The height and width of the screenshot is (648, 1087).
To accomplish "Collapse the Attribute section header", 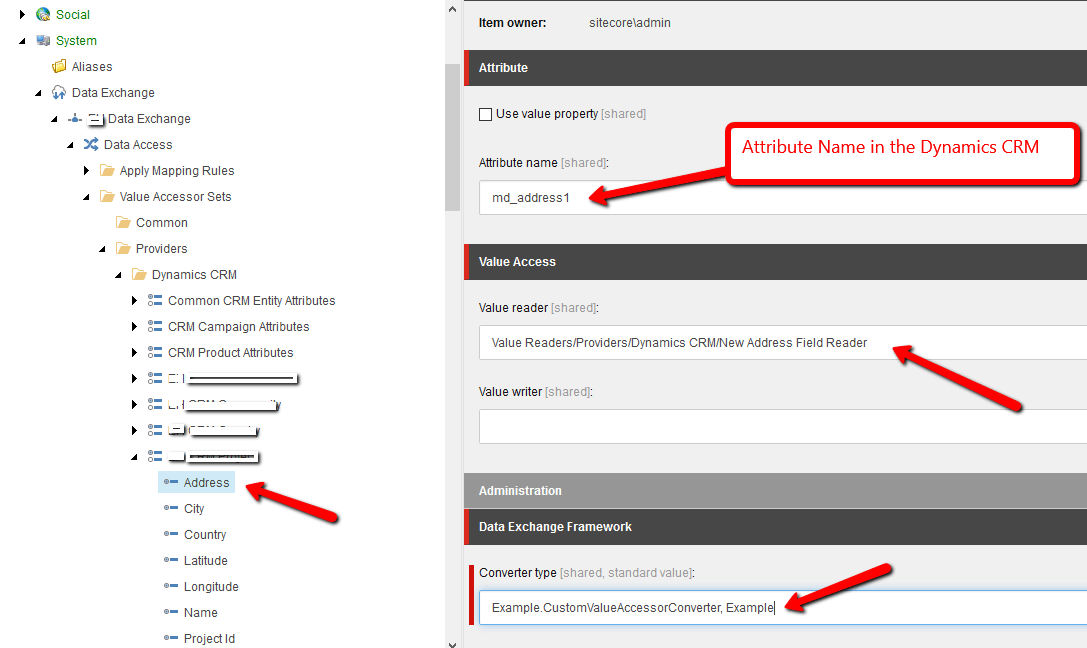I will coord(775,68).
